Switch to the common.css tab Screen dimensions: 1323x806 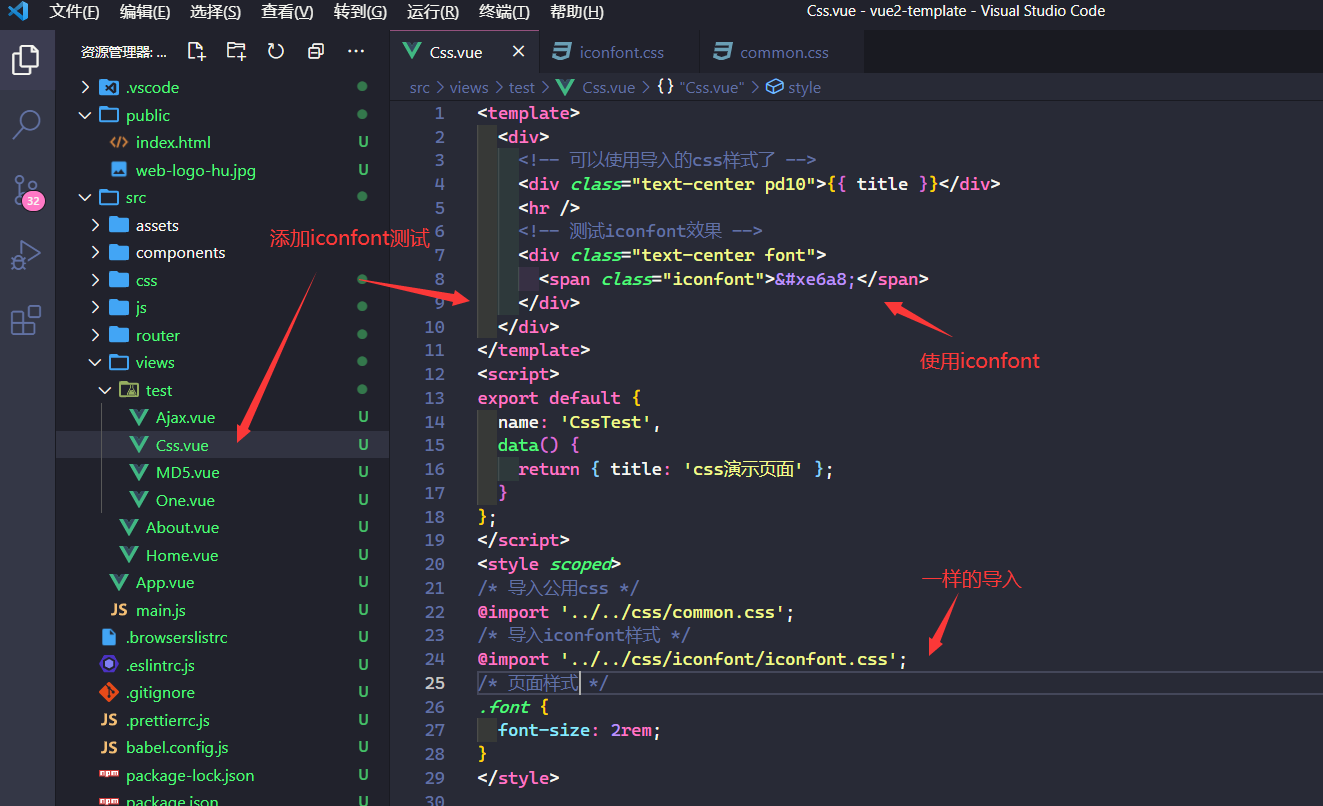(784, 52)
